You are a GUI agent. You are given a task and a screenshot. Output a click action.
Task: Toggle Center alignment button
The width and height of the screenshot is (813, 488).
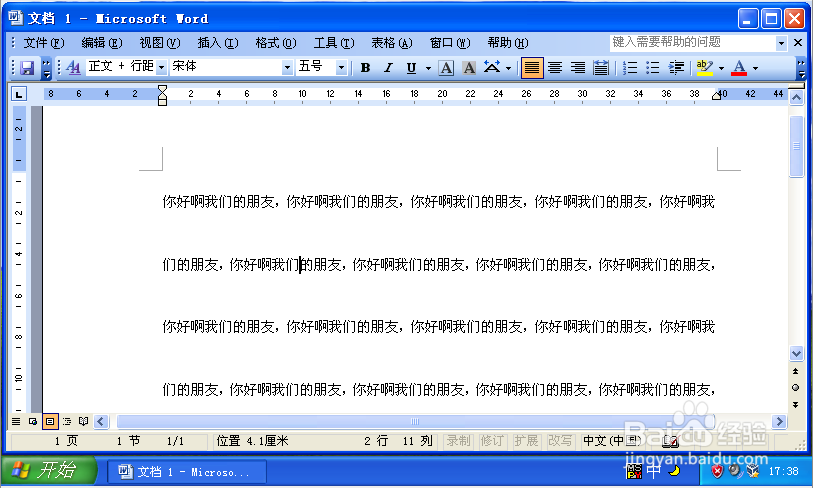(x=555, y=68)
